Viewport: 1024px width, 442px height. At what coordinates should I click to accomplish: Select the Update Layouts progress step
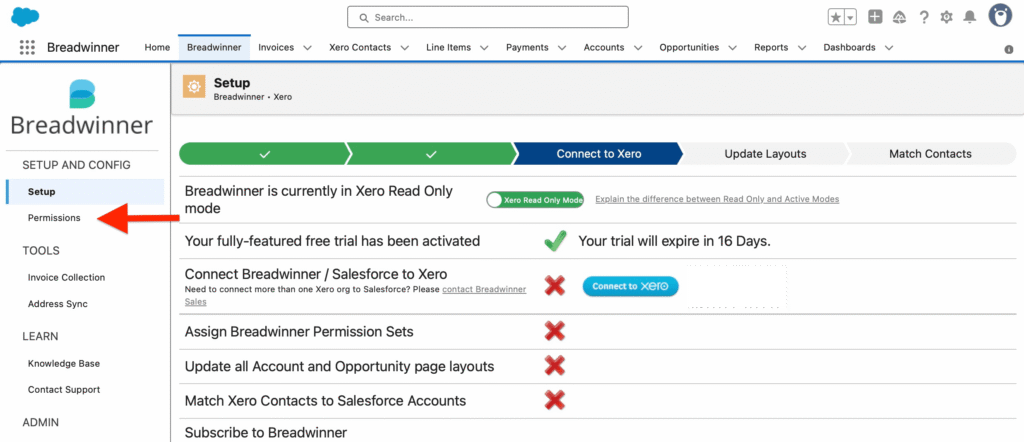coord(765,154)
